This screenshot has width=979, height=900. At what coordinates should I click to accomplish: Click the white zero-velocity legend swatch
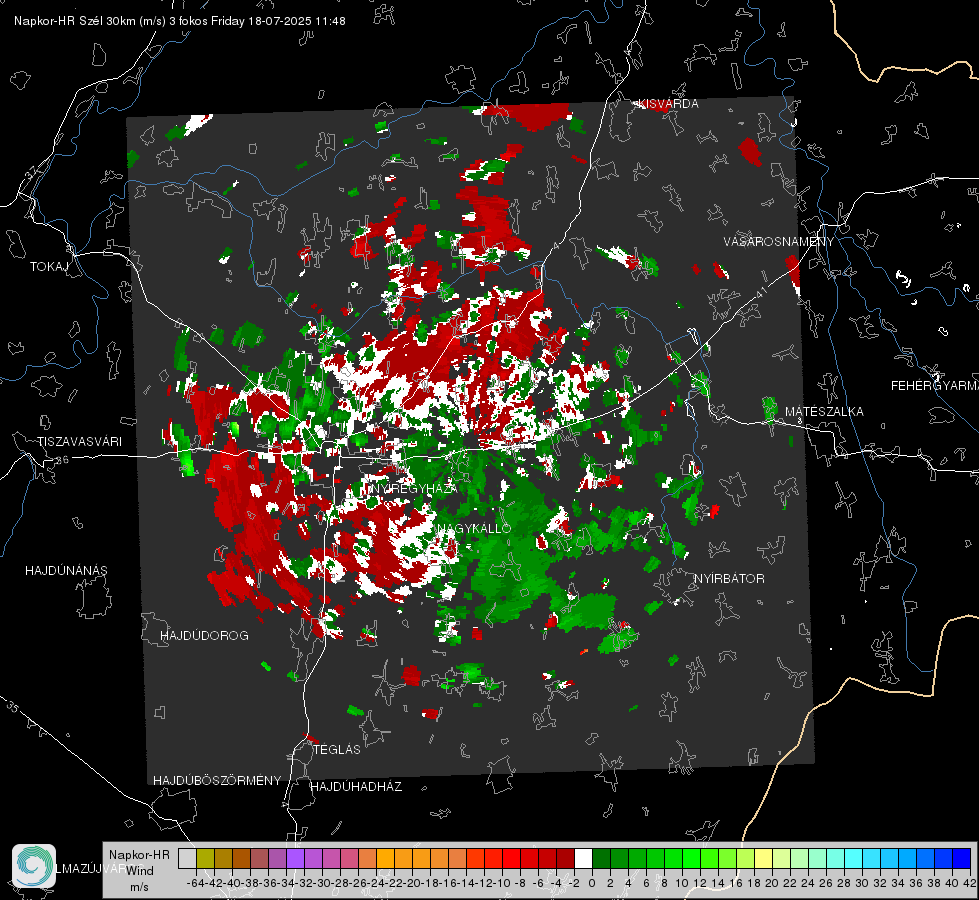click(583, 858)
